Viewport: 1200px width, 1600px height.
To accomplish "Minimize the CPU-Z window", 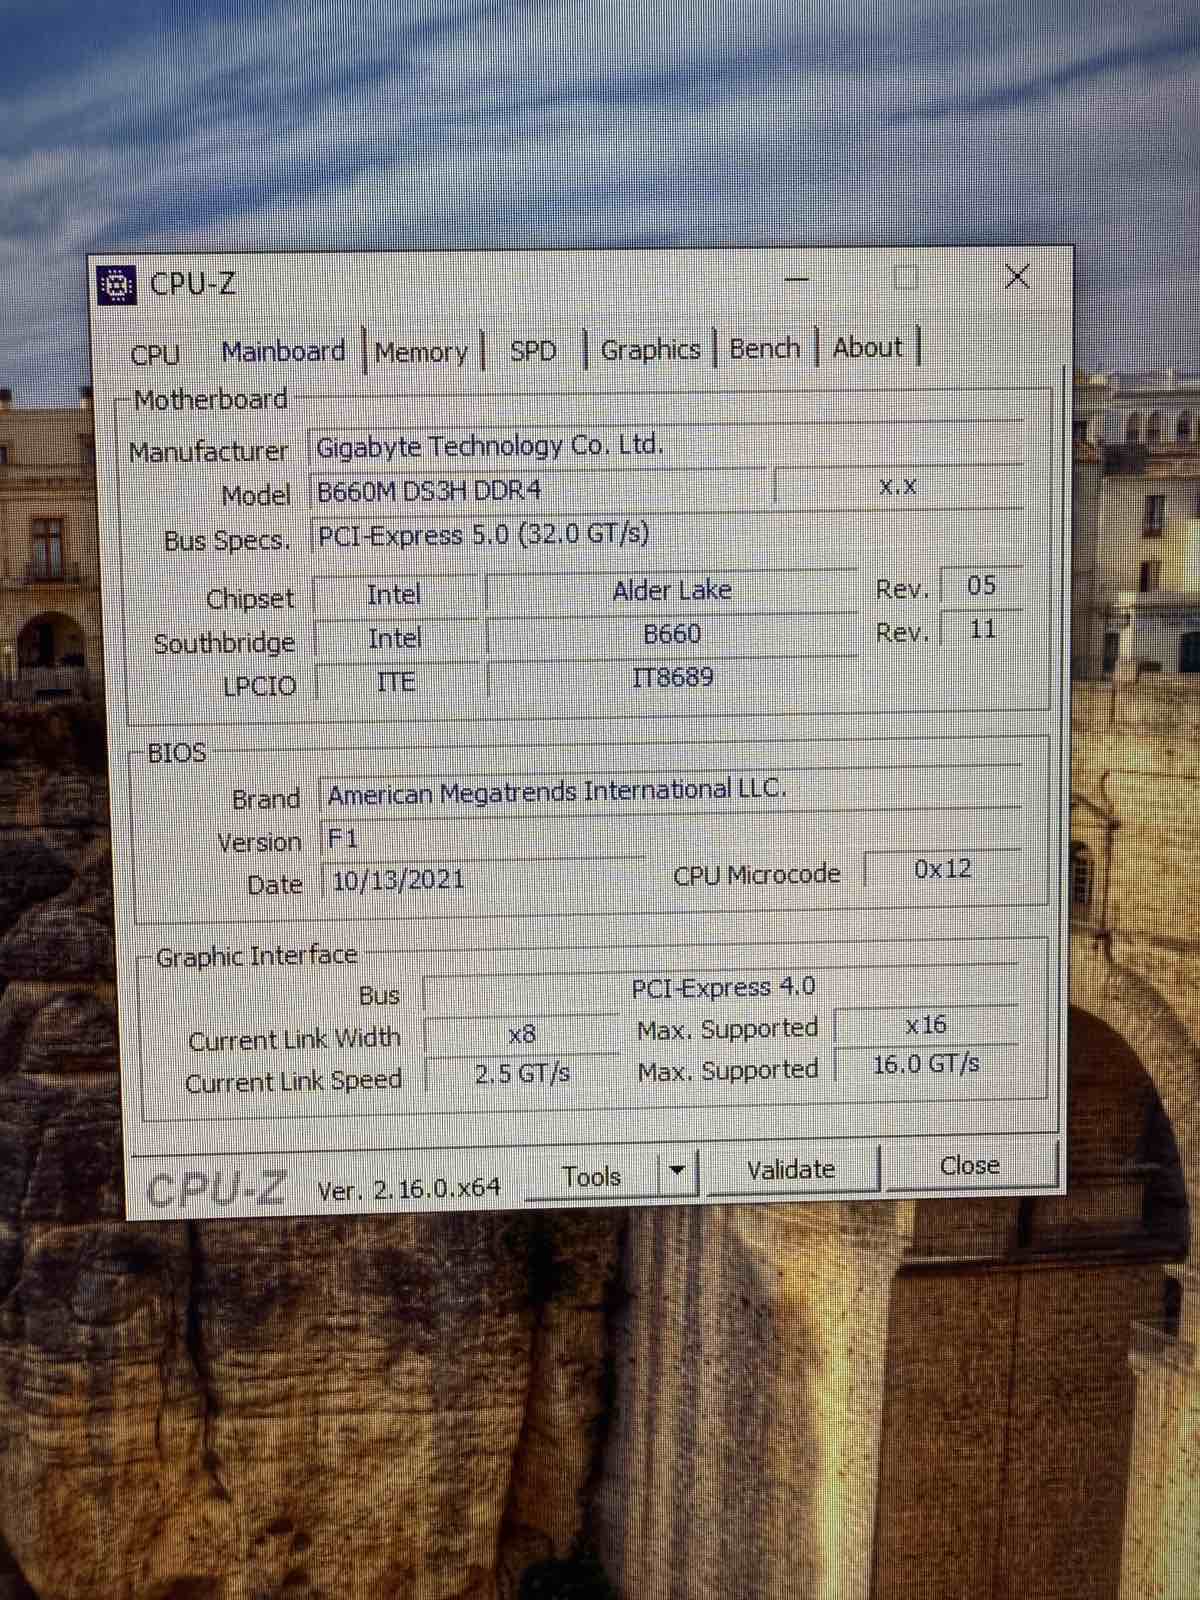I will tap(796, 280).
